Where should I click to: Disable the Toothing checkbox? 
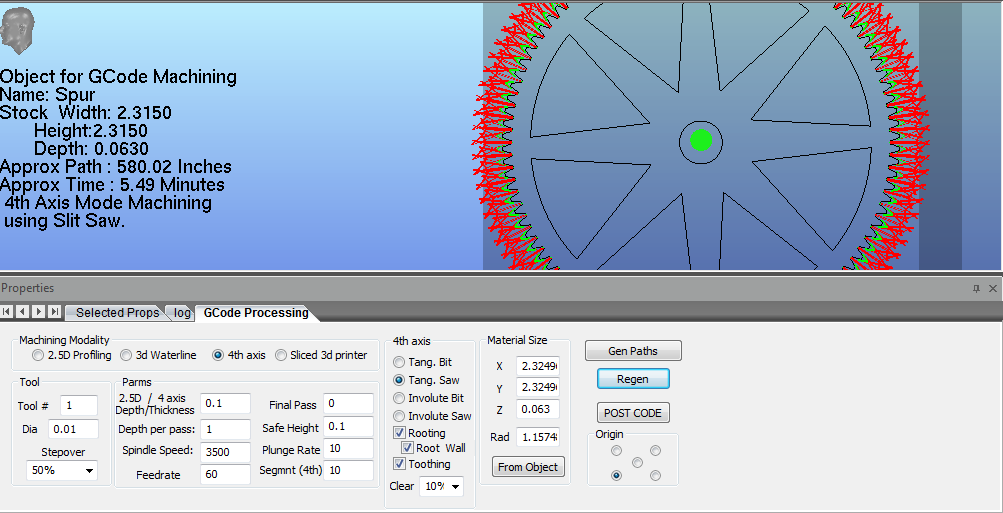click(400, 464)
